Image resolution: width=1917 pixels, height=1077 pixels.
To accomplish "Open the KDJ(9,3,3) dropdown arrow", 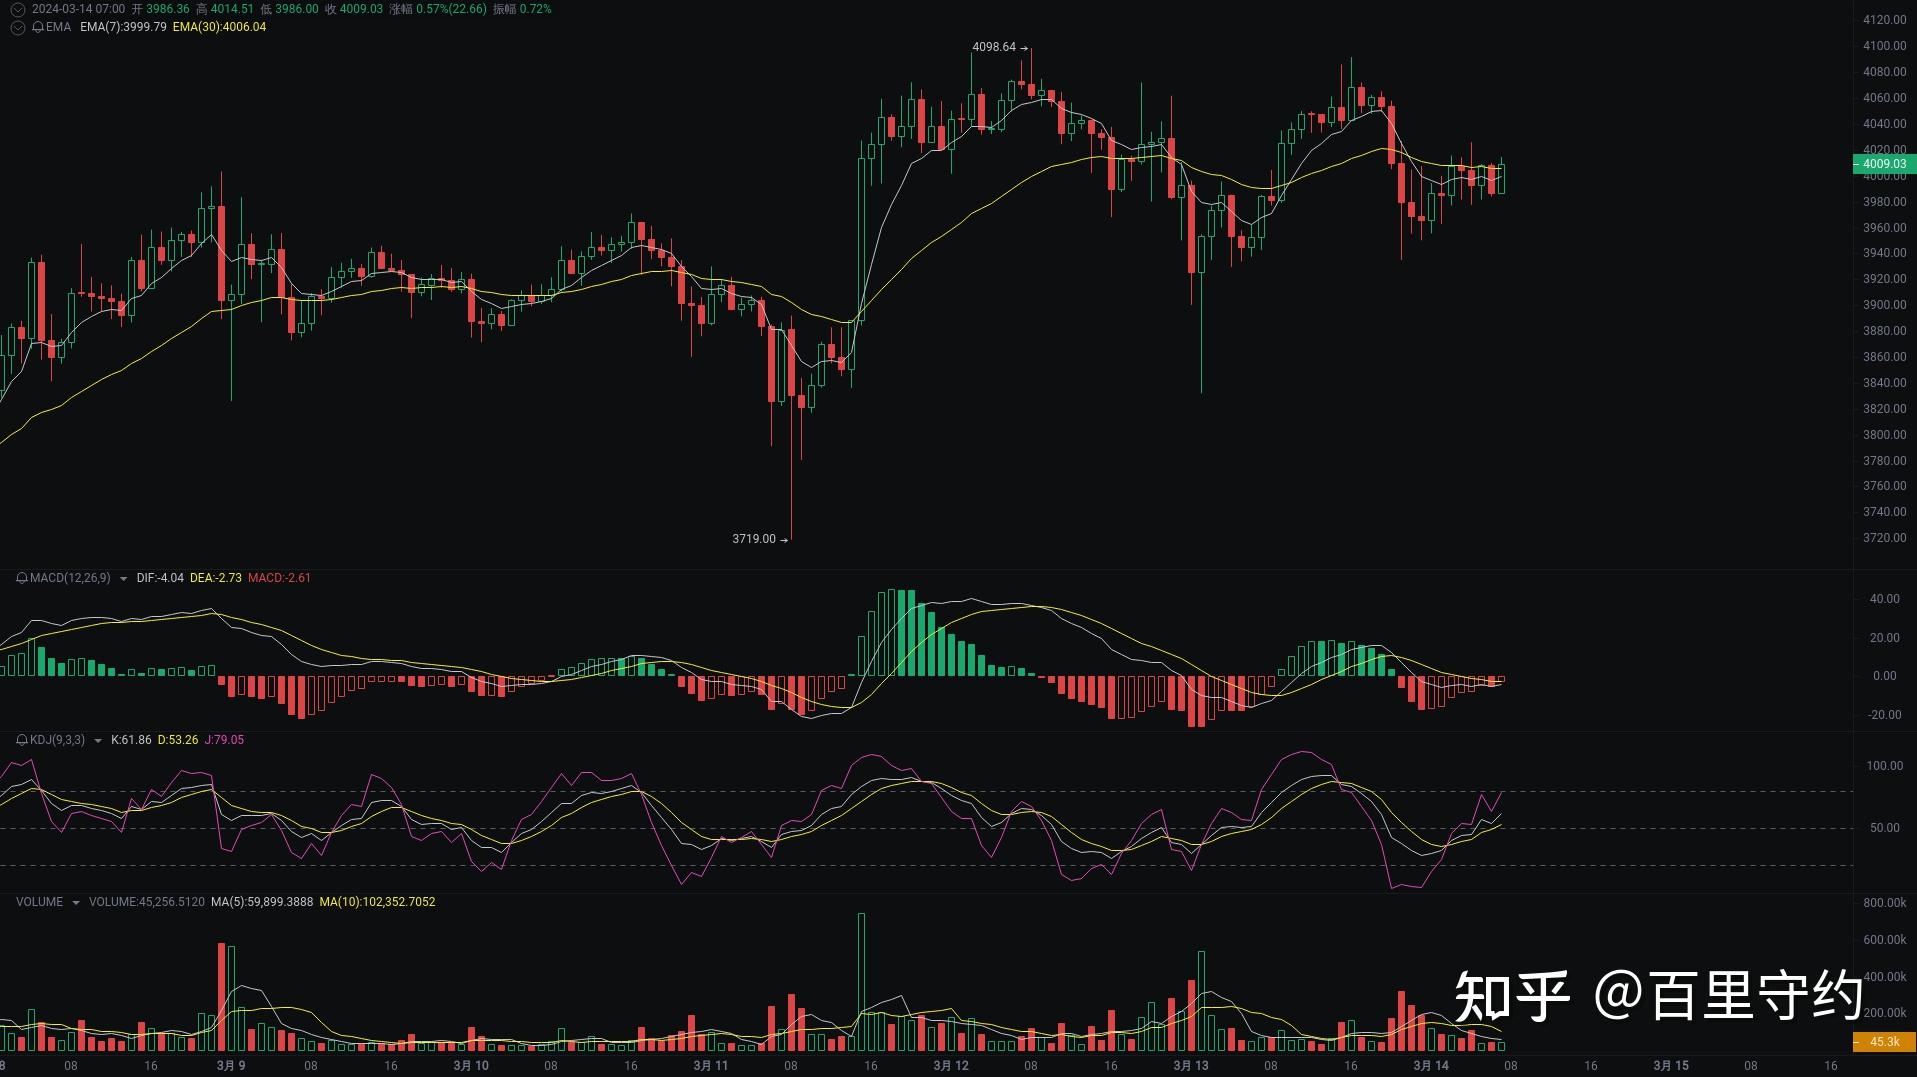I will click(x=97, y=741).
